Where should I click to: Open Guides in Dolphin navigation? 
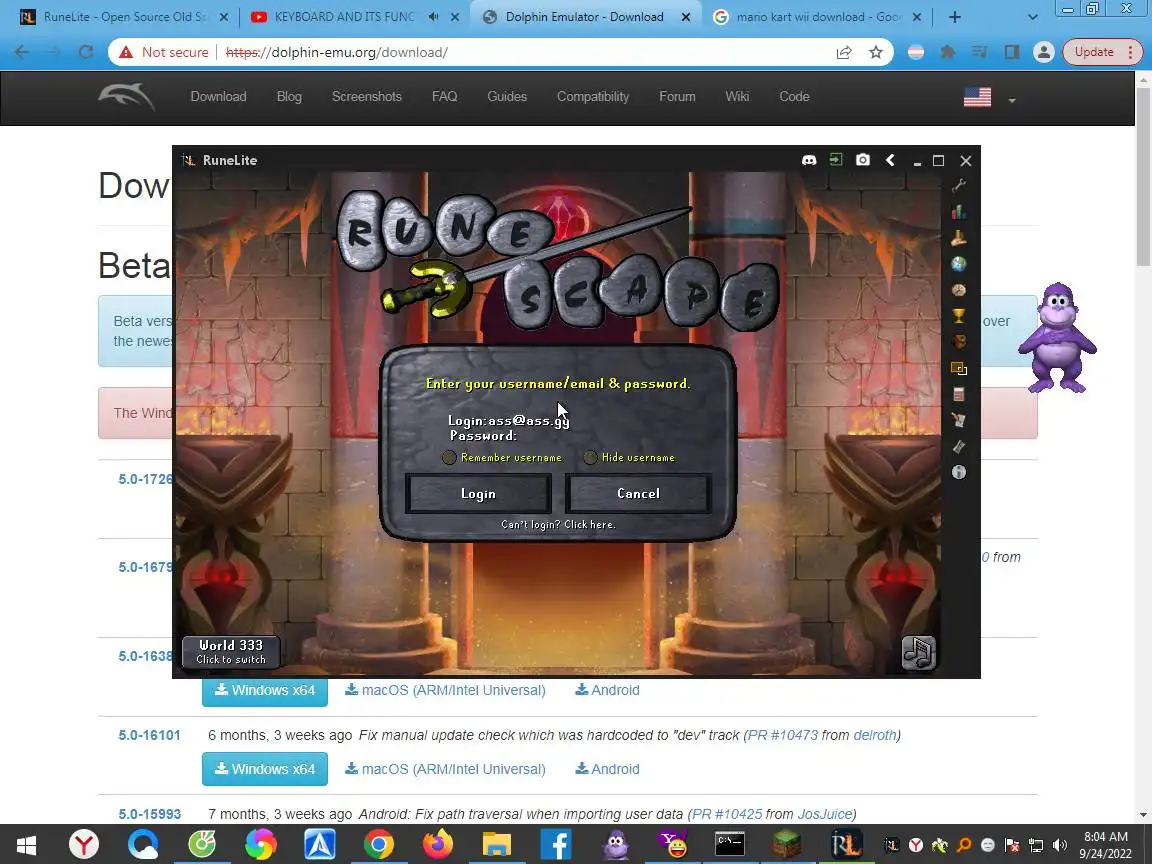point(507,96)
